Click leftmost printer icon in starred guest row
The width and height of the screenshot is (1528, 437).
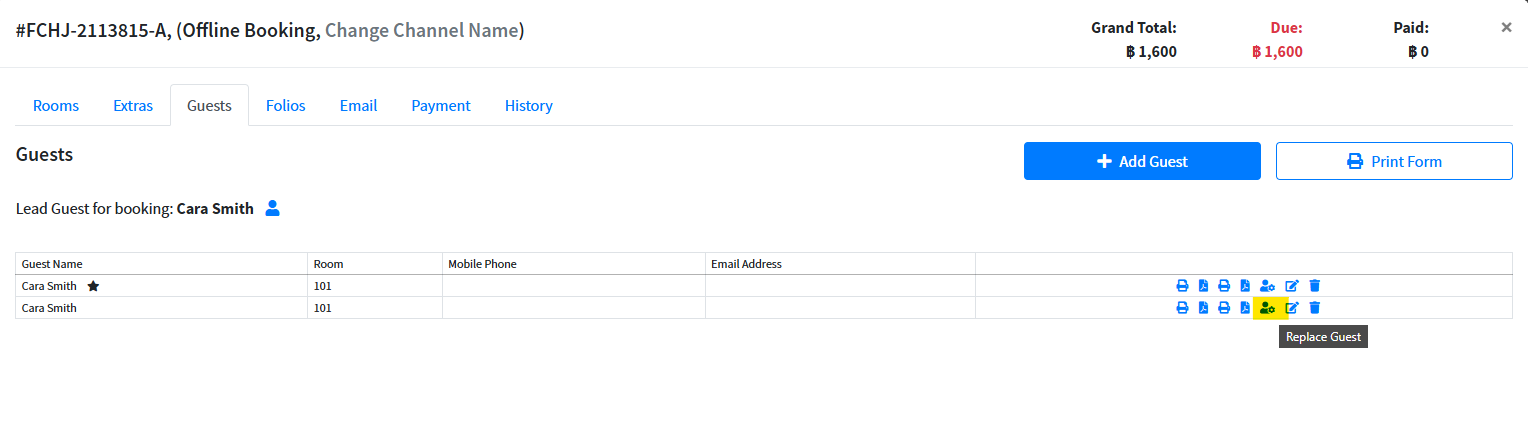tap(1182, 286)
